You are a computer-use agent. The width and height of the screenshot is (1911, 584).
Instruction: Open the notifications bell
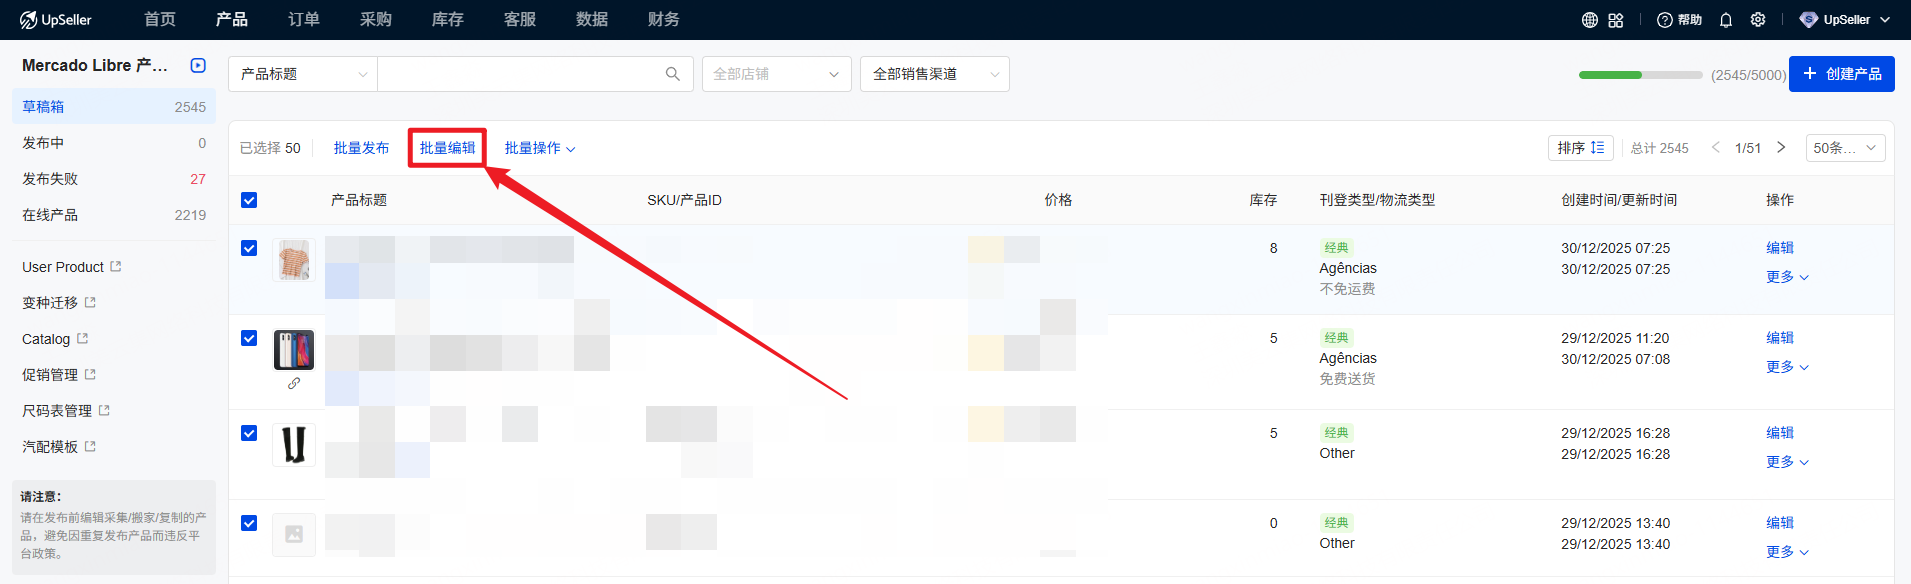(x=1726, y=20)
